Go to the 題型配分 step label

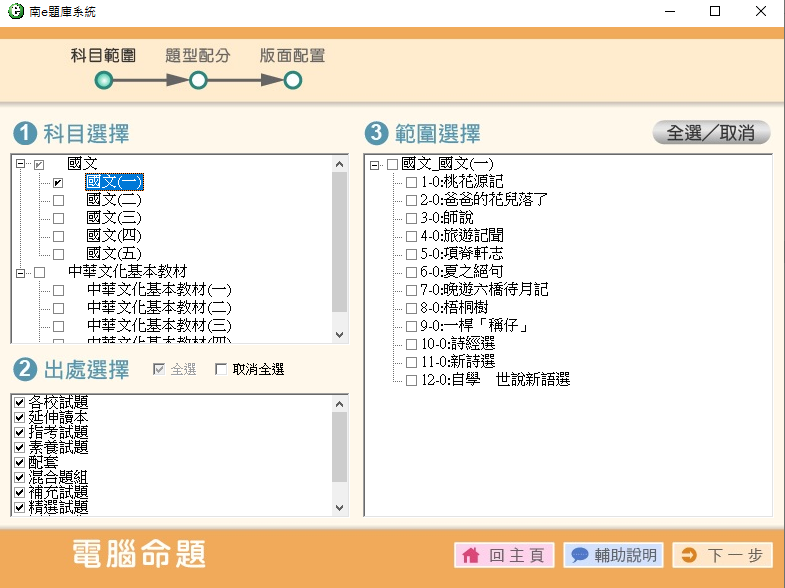pos(198,56)
